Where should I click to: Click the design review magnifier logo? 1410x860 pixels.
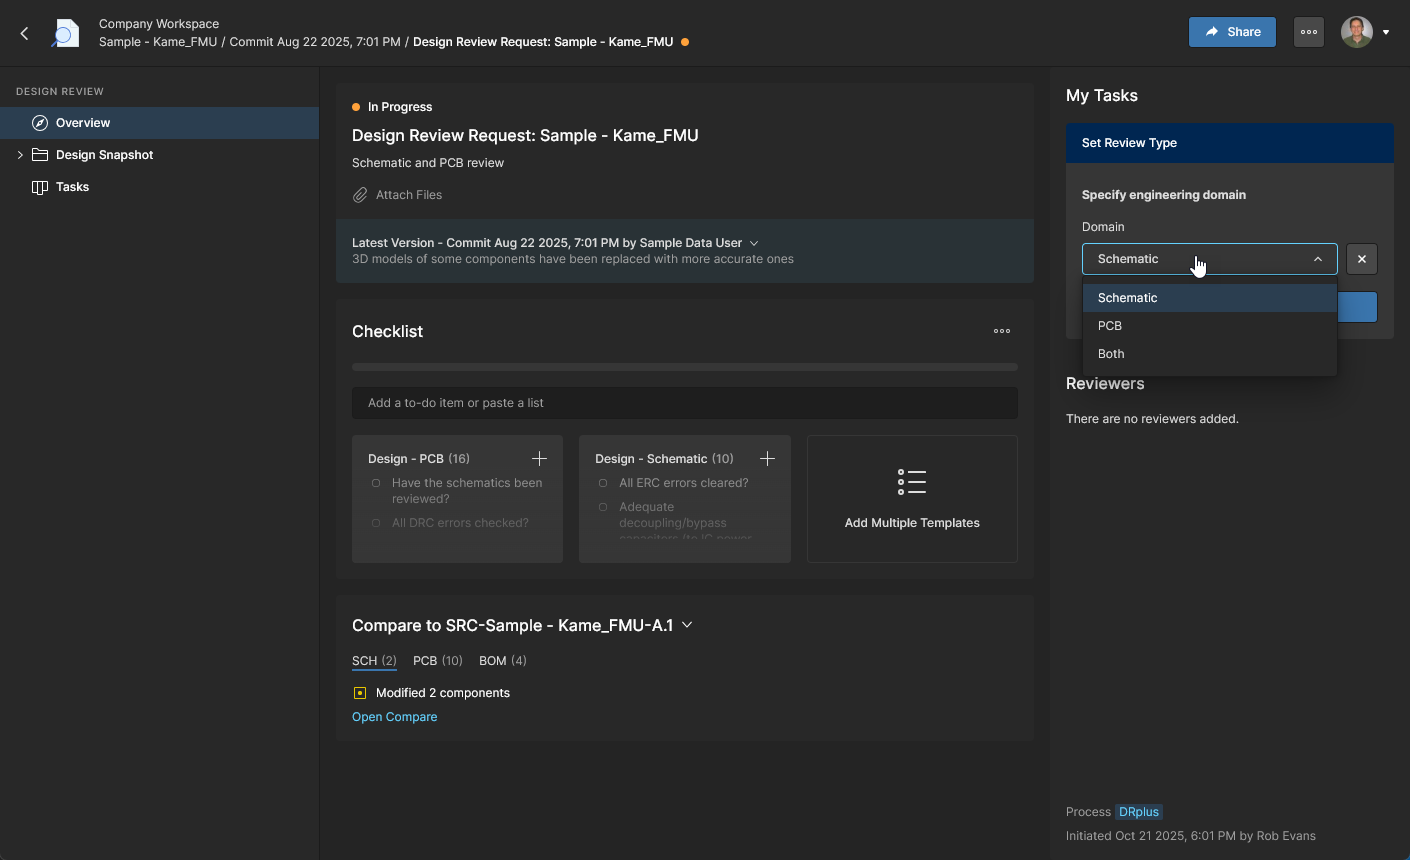point(65,33)
